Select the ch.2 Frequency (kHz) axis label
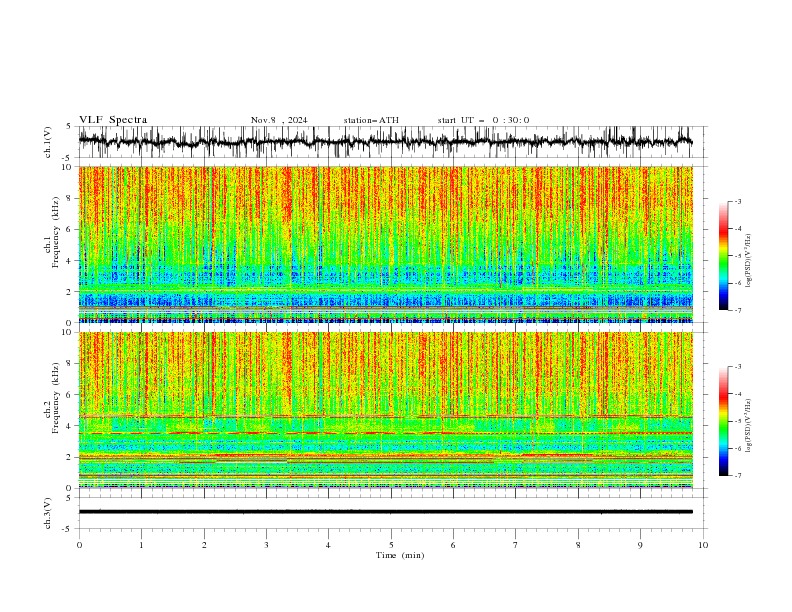The image size is (792, 612). click(52, 398)
